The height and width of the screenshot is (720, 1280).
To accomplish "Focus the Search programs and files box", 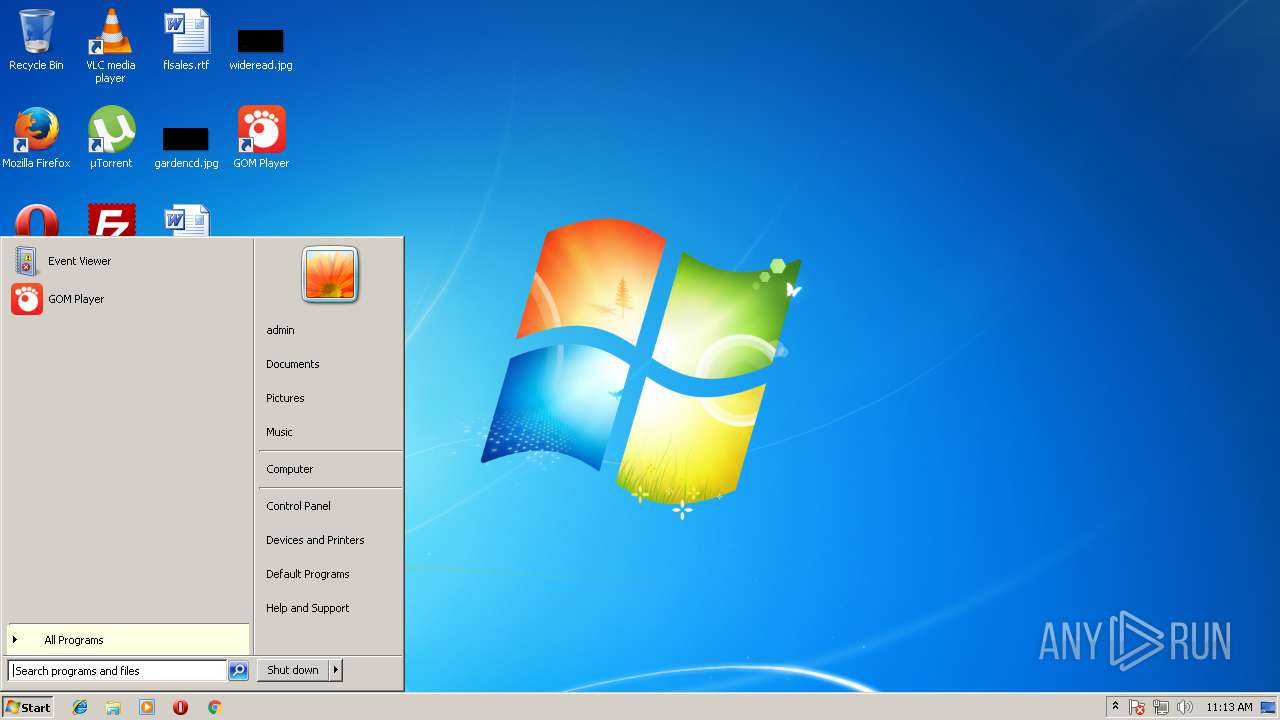I will point(117,671).
